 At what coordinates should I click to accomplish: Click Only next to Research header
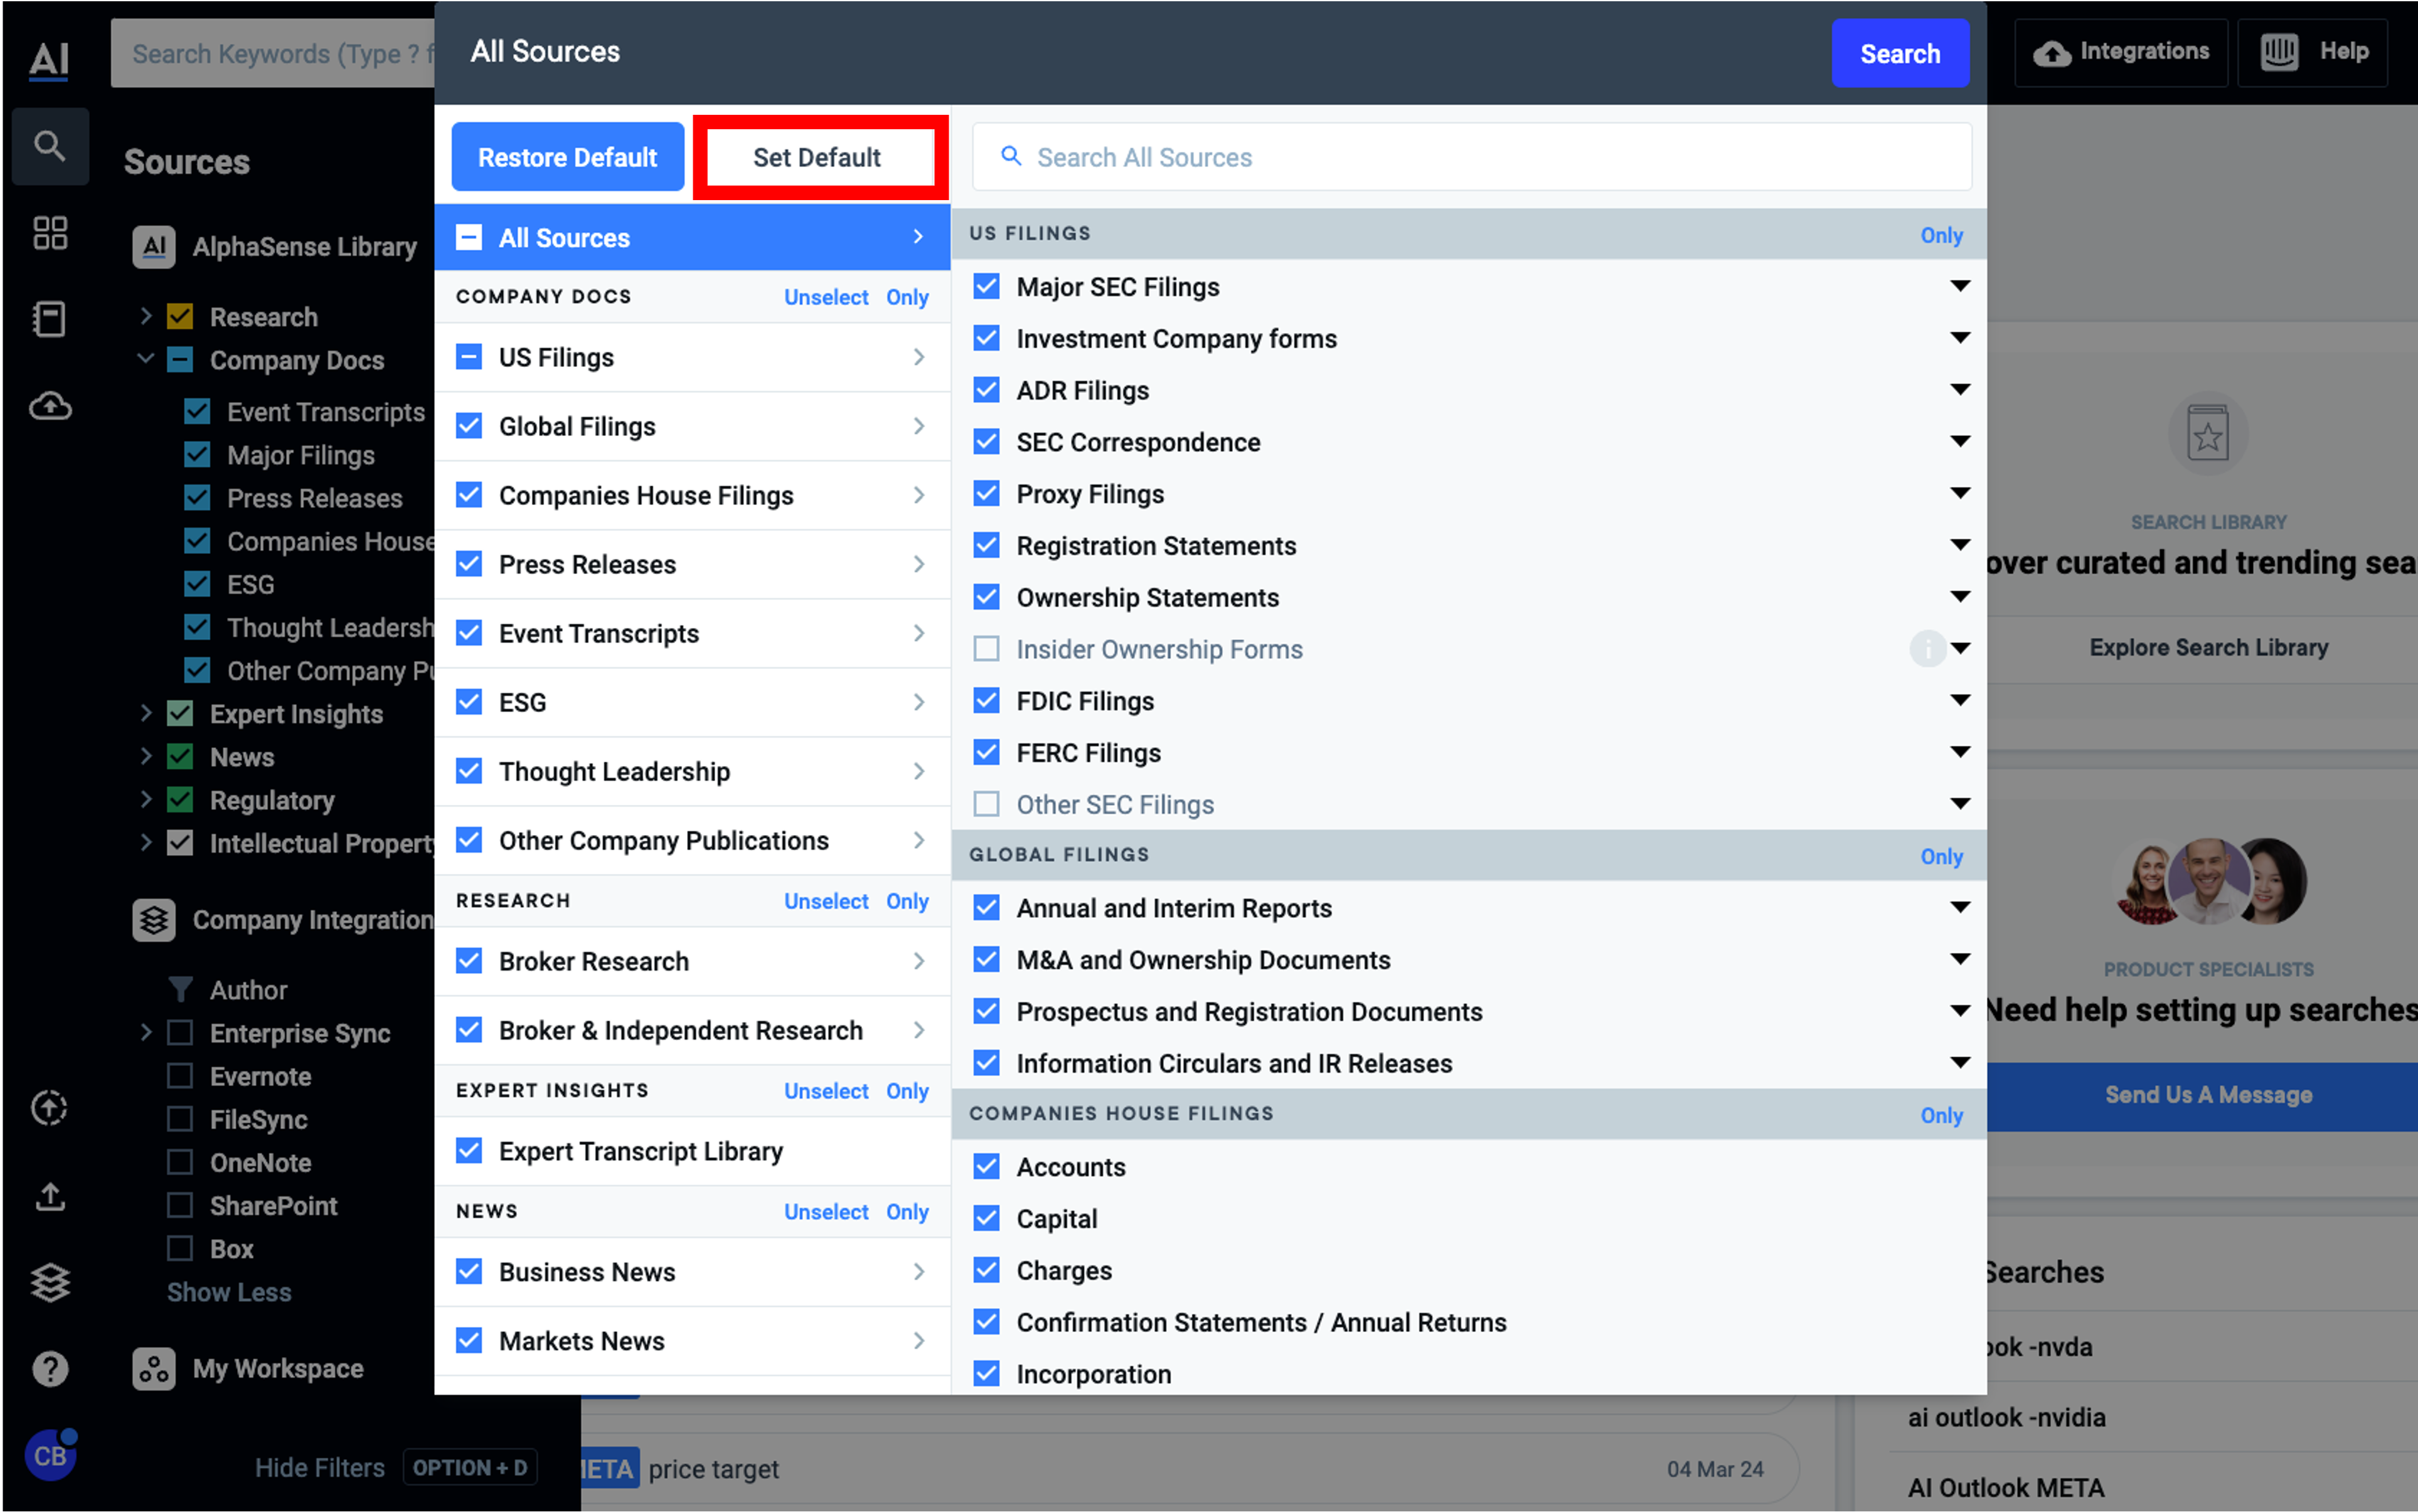tap(907, 901)
